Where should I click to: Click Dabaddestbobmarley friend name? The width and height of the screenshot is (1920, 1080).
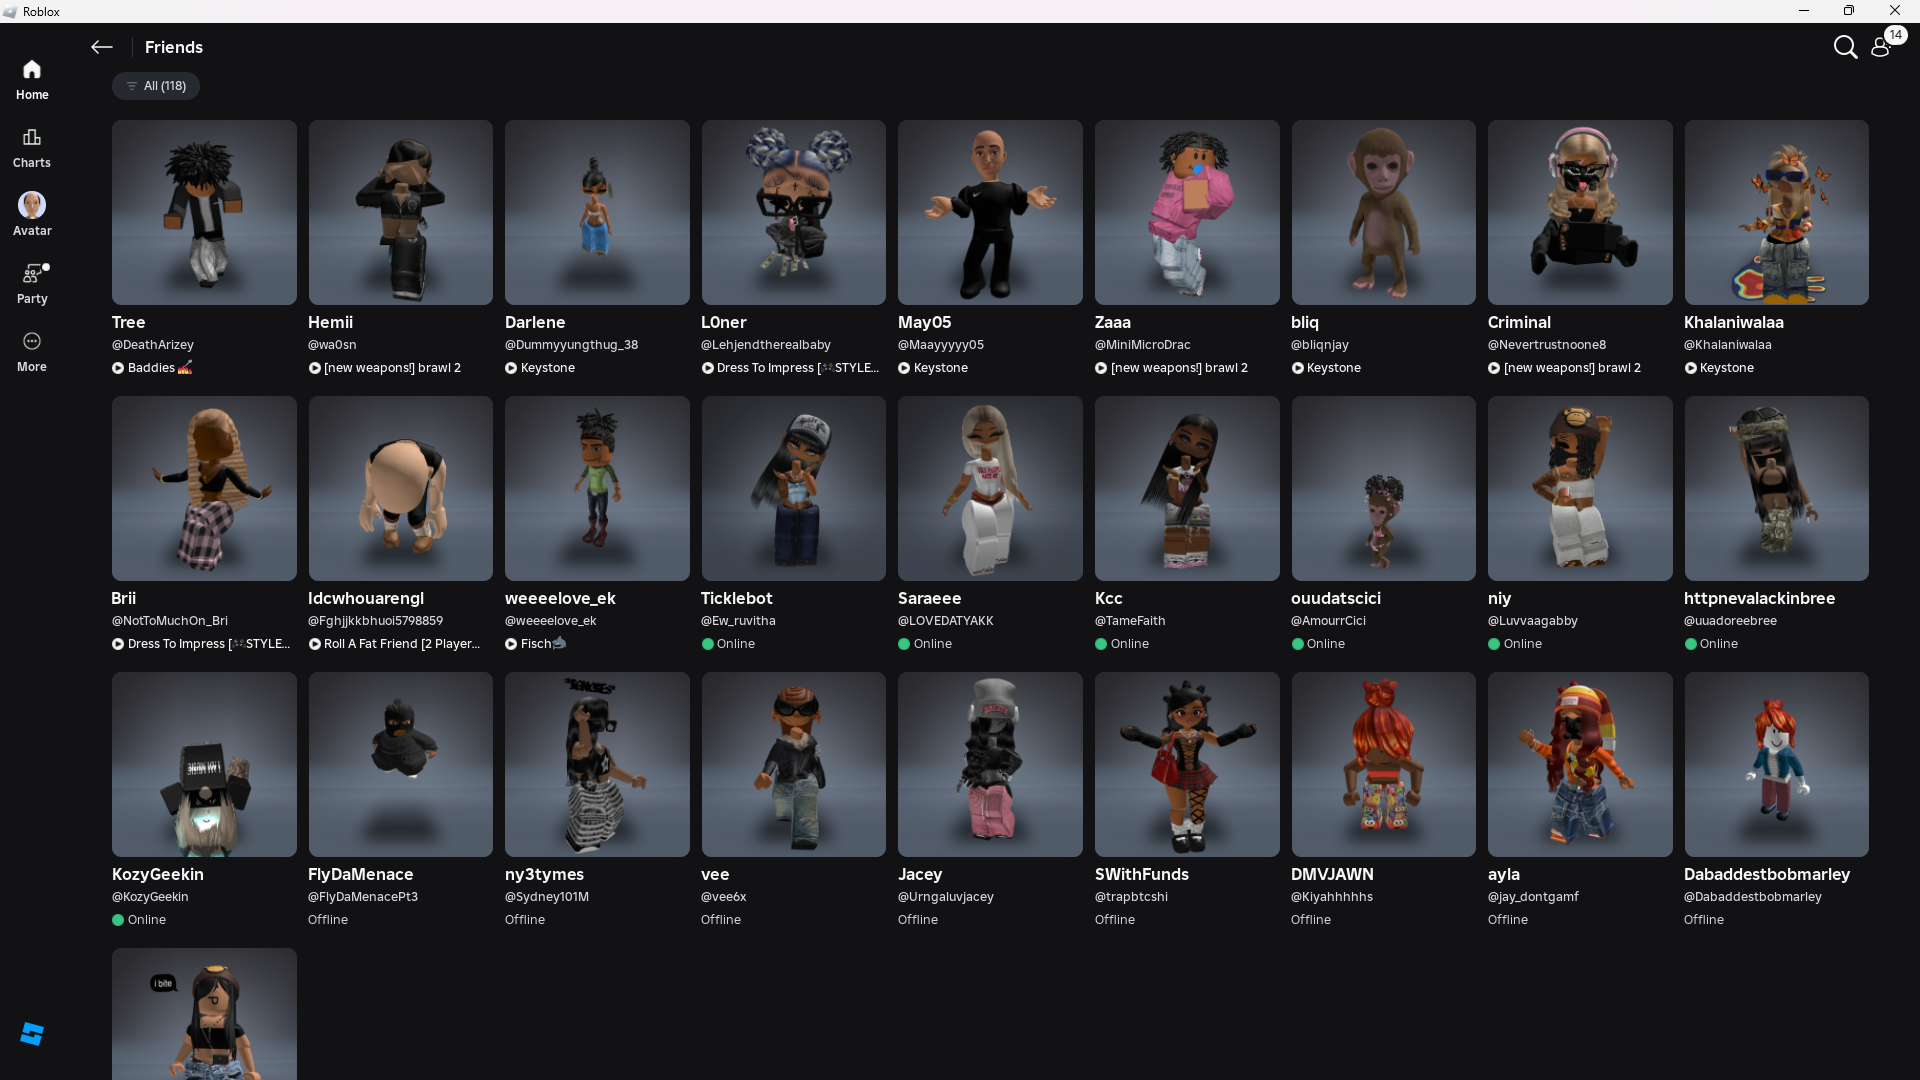[x=1766, y=874]
